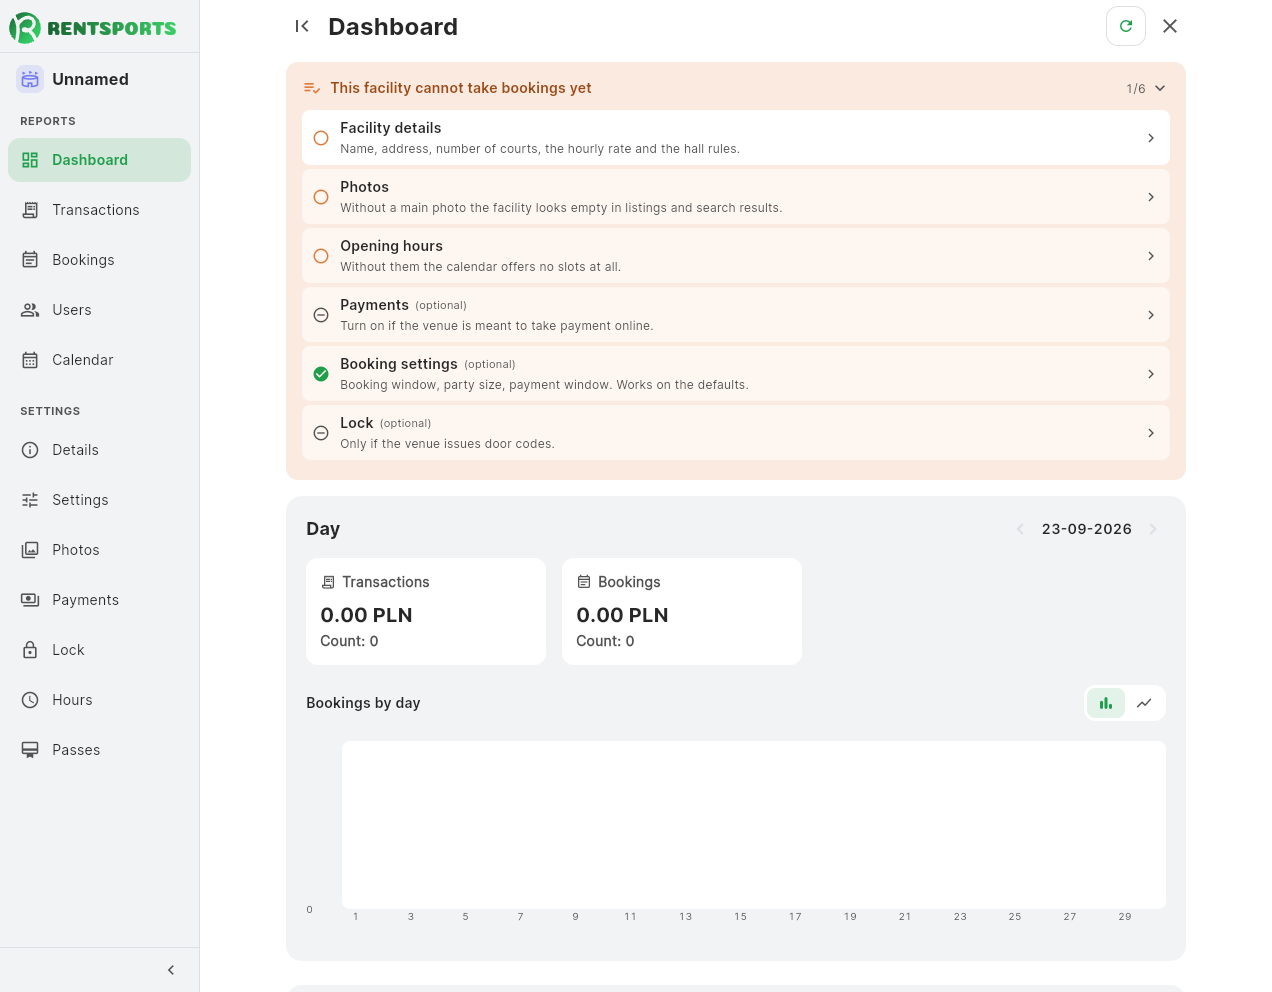Expand the Payments checklist step chevron
Viewport: 1272px width, 992px height.
click(x=1151, y=315)
